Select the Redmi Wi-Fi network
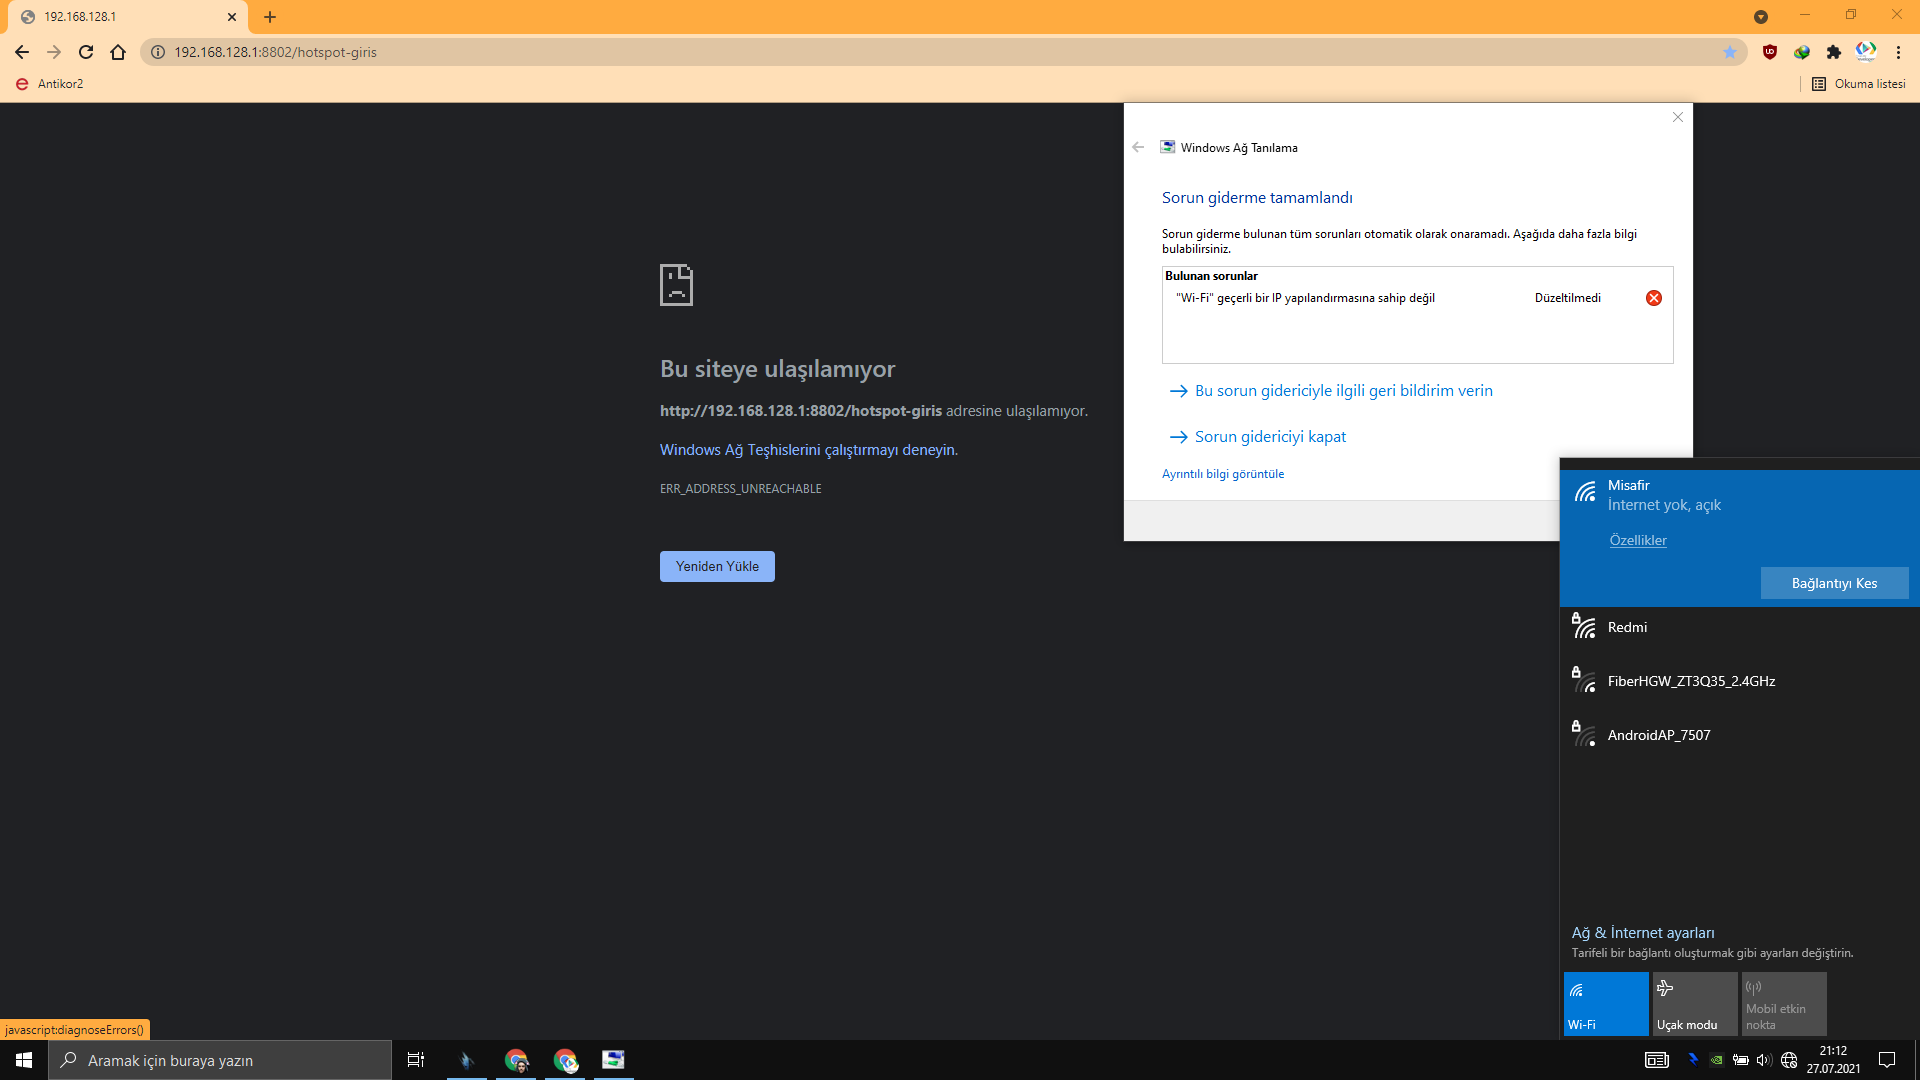 point(1627,627)
